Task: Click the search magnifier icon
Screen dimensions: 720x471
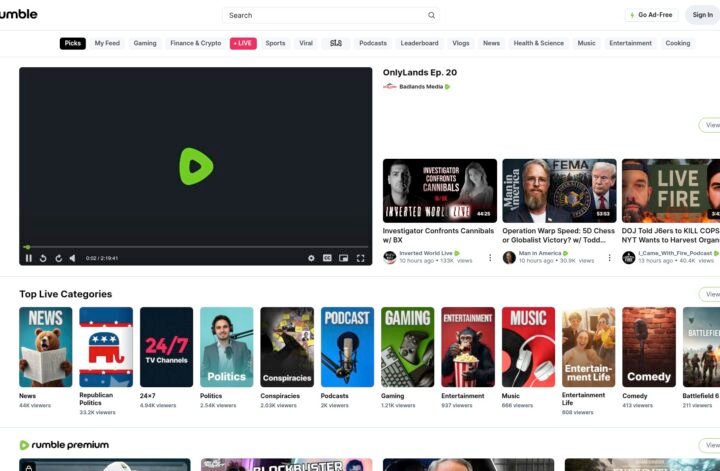Action: point(432,15)
